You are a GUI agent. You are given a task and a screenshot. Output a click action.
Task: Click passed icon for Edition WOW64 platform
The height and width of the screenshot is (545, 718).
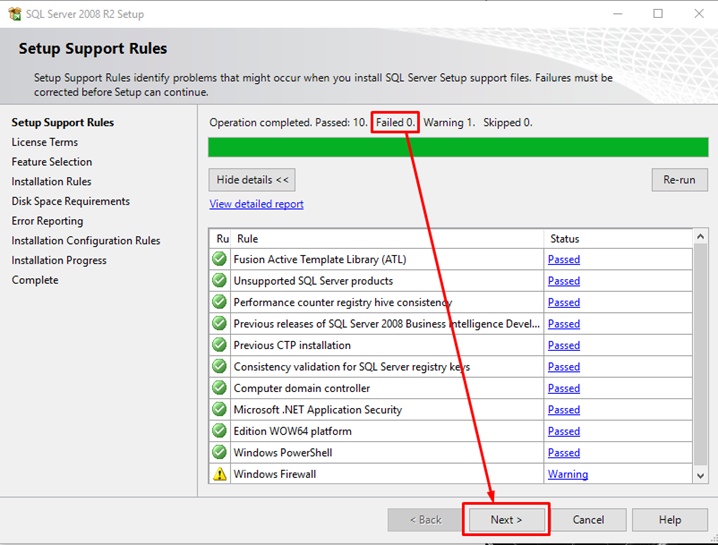[219, 431]
